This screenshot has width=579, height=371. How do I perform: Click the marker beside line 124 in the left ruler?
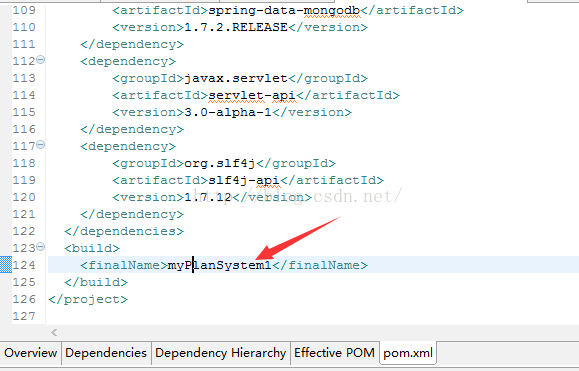tap(6, 265)
